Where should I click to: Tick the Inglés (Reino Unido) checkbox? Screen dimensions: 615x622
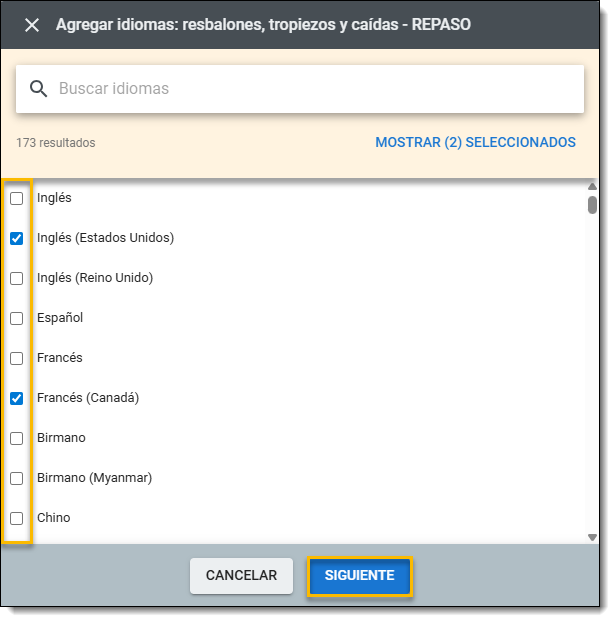(17, 279)
